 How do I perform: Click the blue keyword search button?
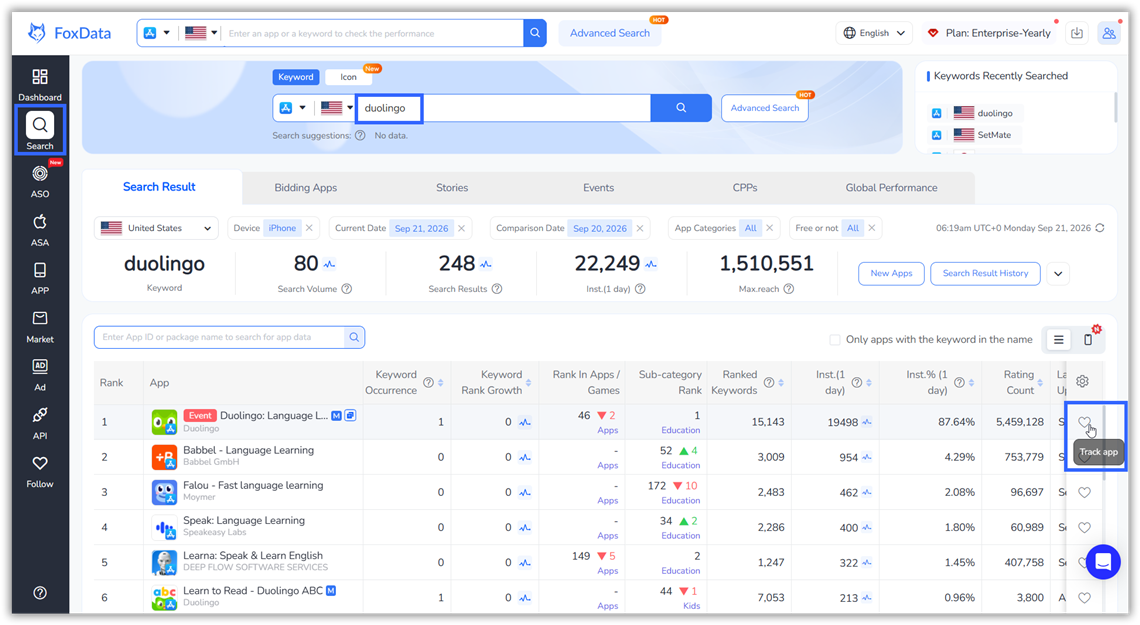pyautogui.click(x=681, y=108)
